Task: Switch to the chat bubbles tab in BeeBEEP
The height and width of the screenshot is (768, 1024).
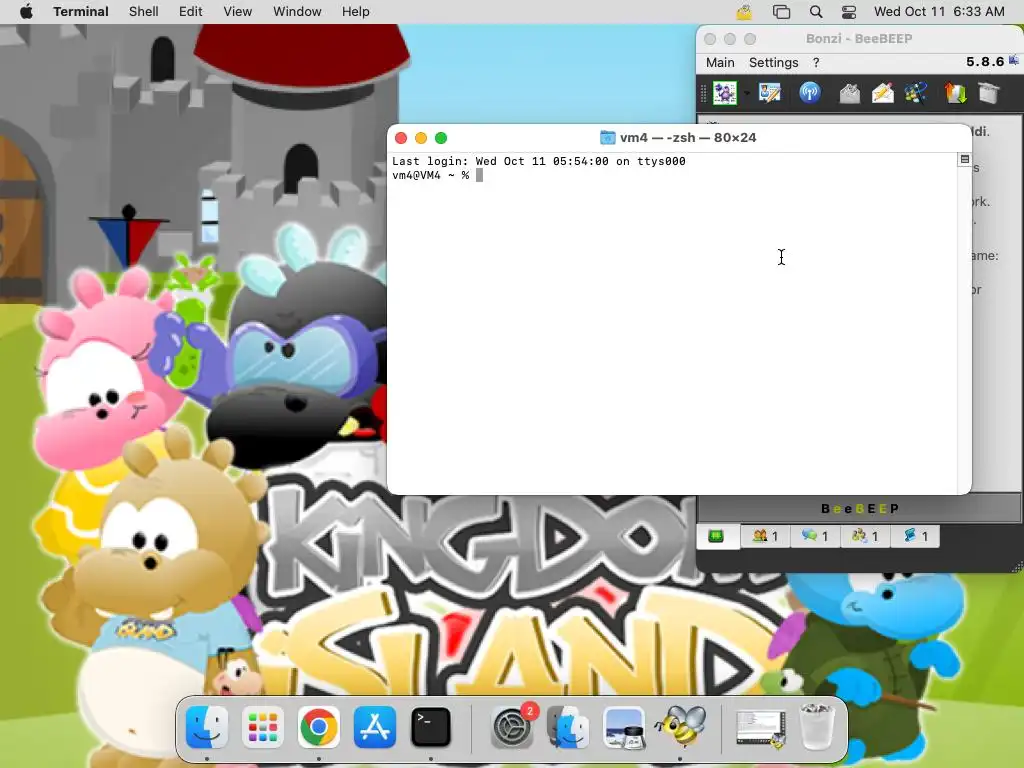Action: click(815, 536)
